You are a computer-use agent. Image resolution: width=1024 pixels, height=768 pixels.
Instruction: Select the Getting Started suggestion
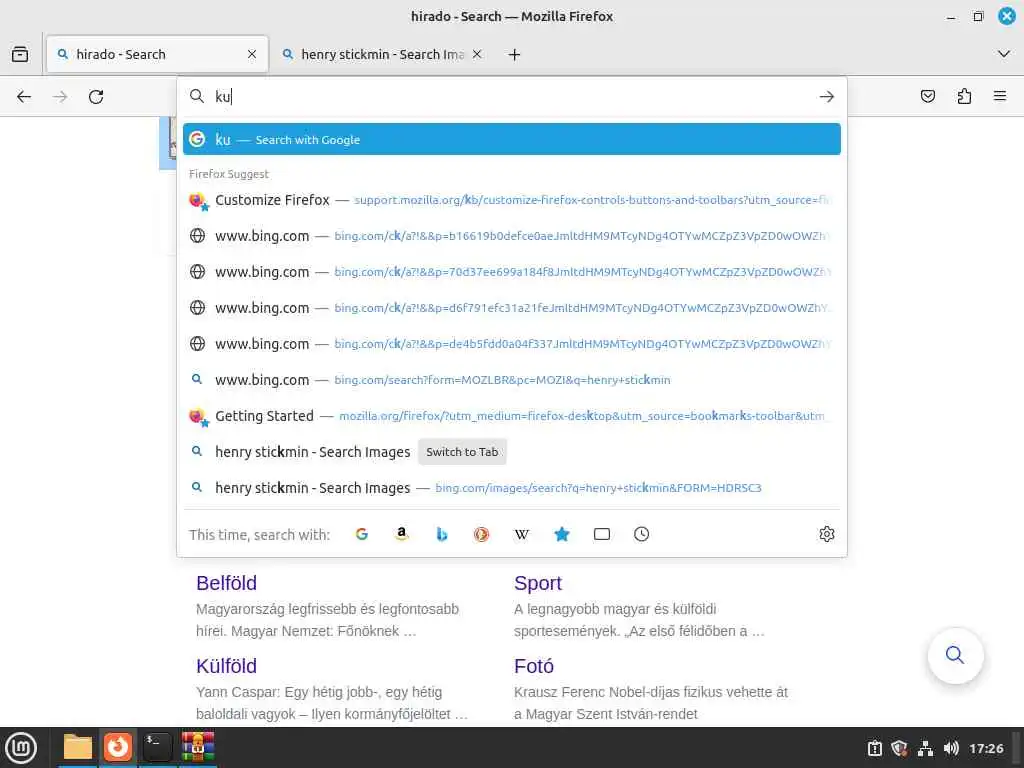[x=511, y=416]
